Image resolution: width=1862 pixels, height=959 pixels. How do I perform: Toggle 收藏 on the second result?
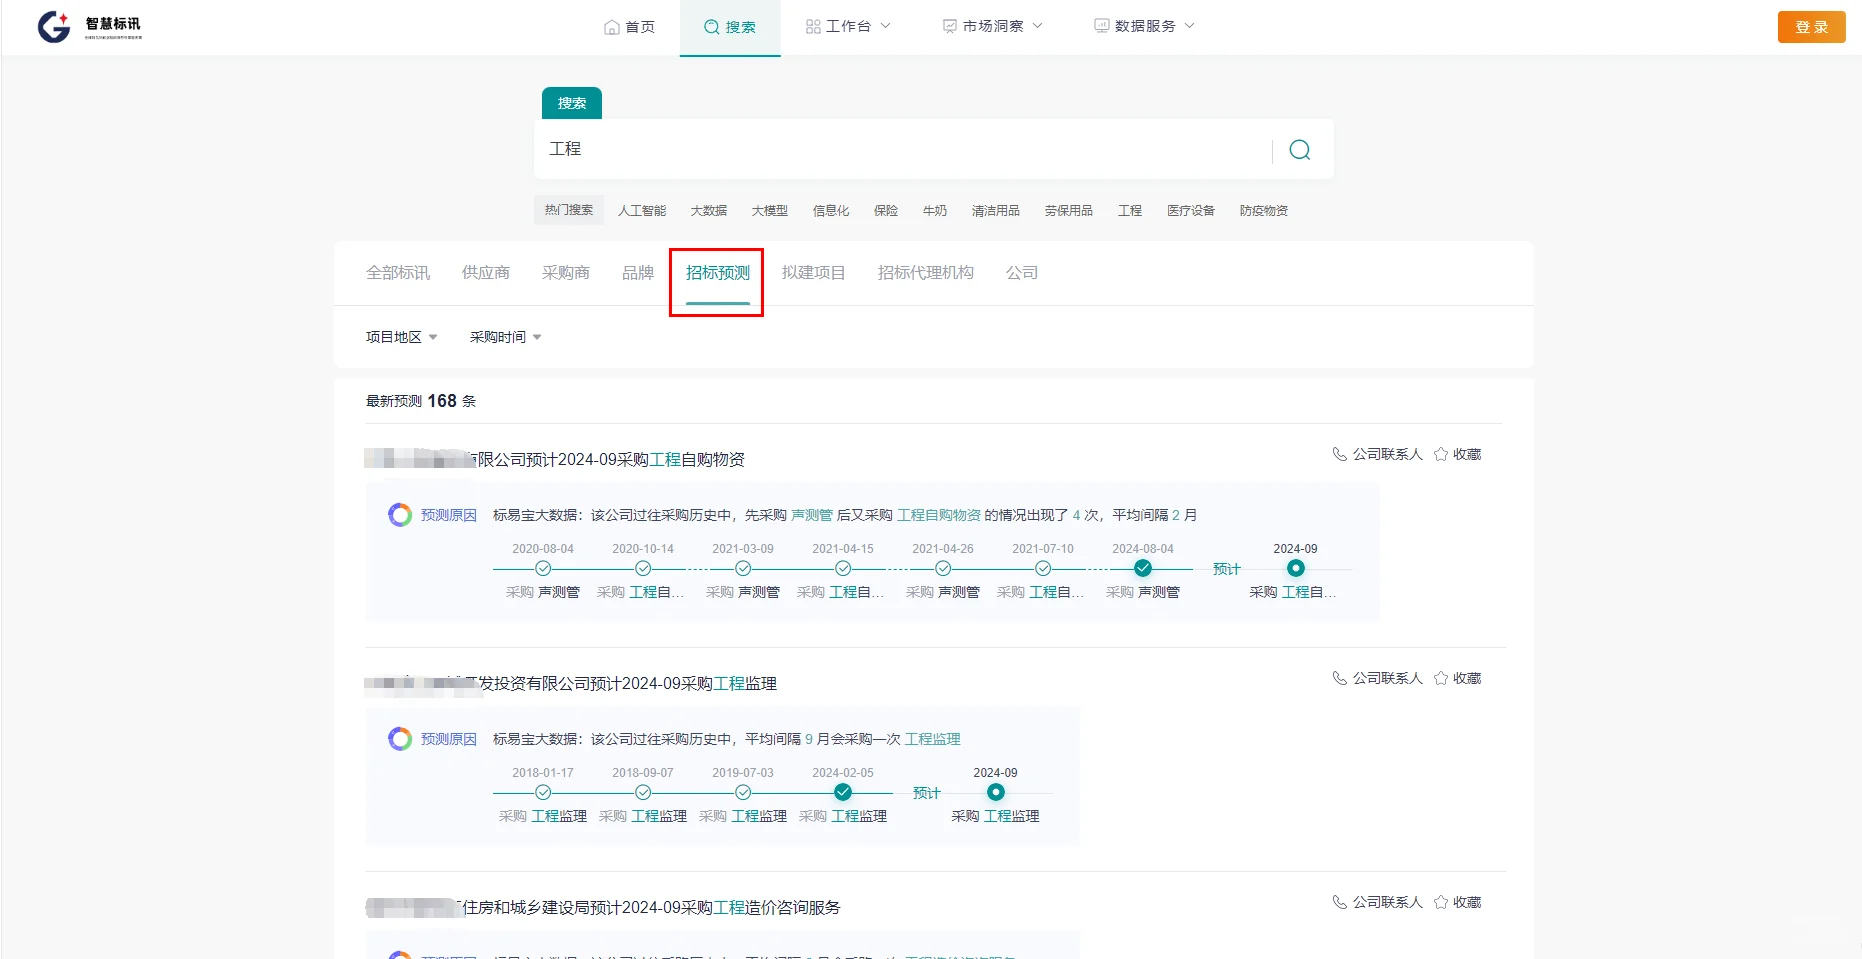[1440, 677]
